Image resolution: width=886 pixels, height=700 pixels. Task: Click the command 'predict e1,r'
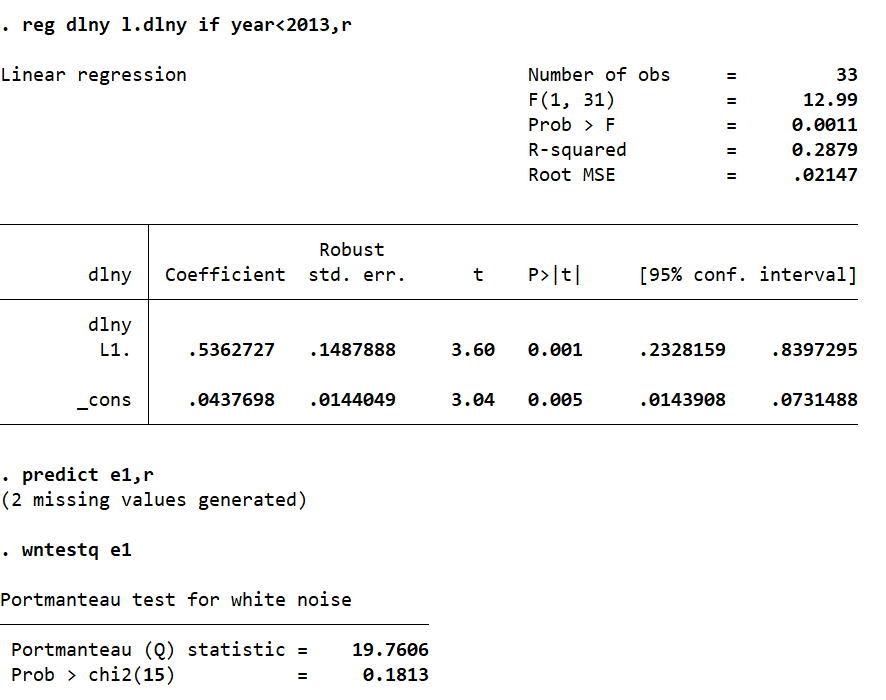tap(88, 475)
